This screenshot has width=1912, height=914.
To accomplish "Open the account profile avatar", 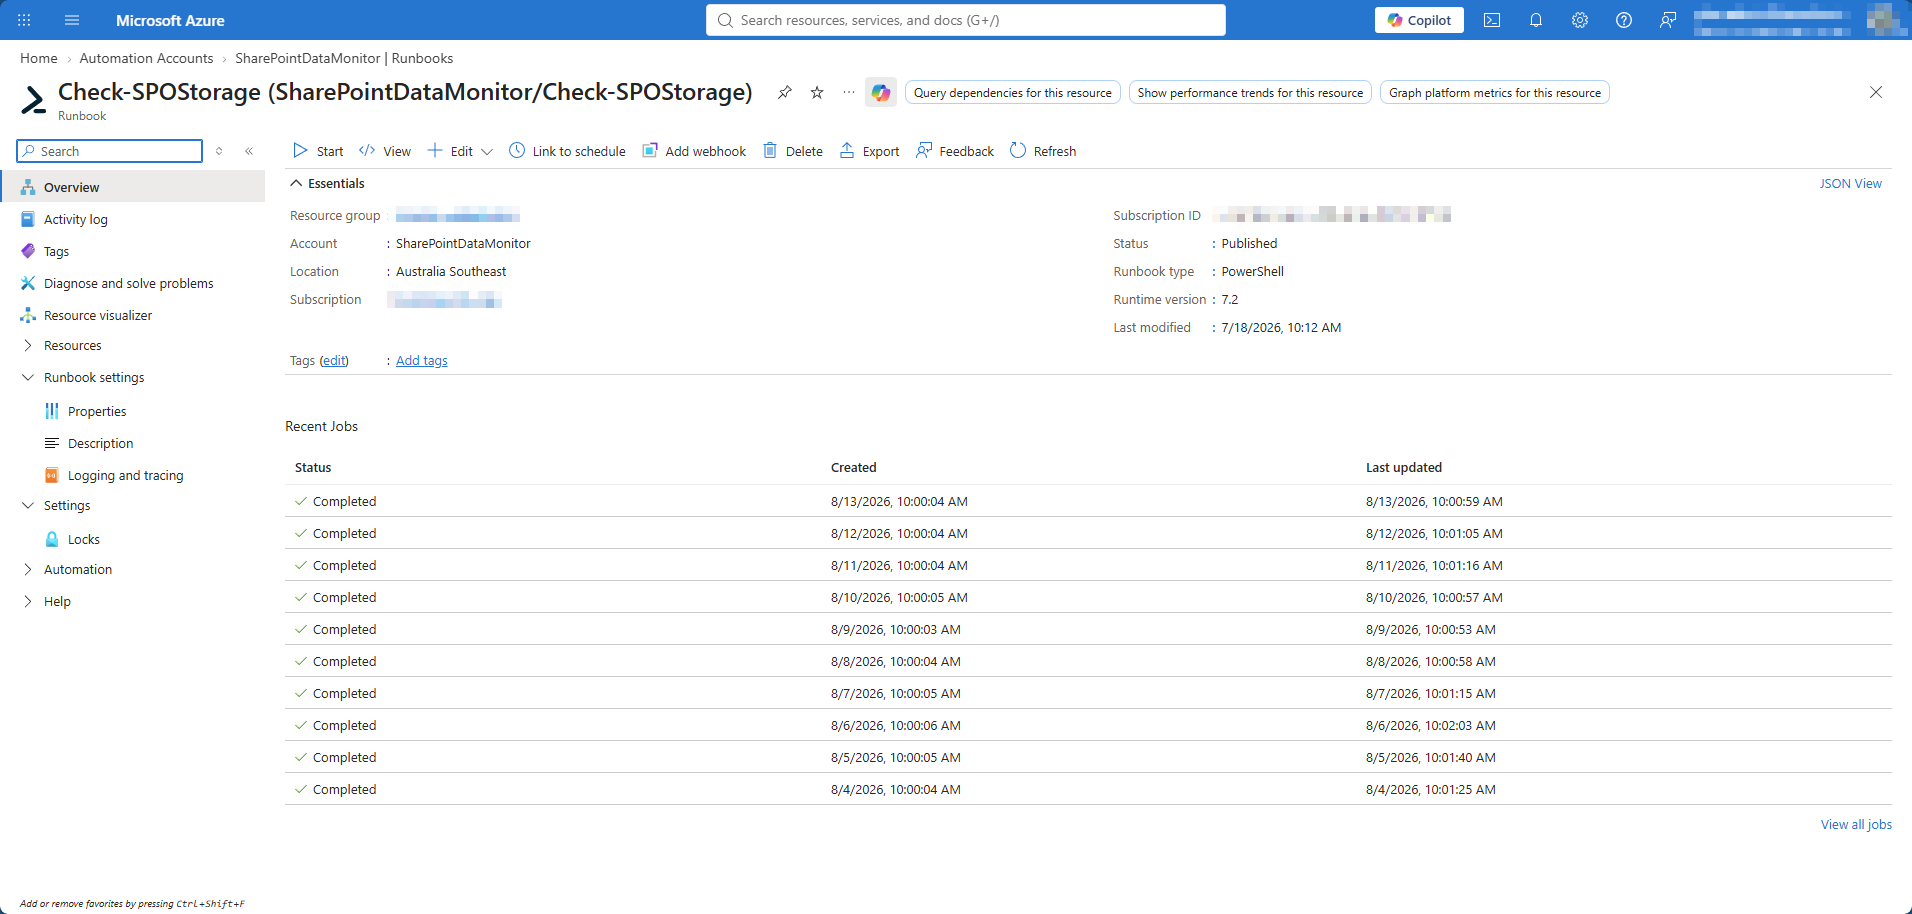I will (1883, 20).
